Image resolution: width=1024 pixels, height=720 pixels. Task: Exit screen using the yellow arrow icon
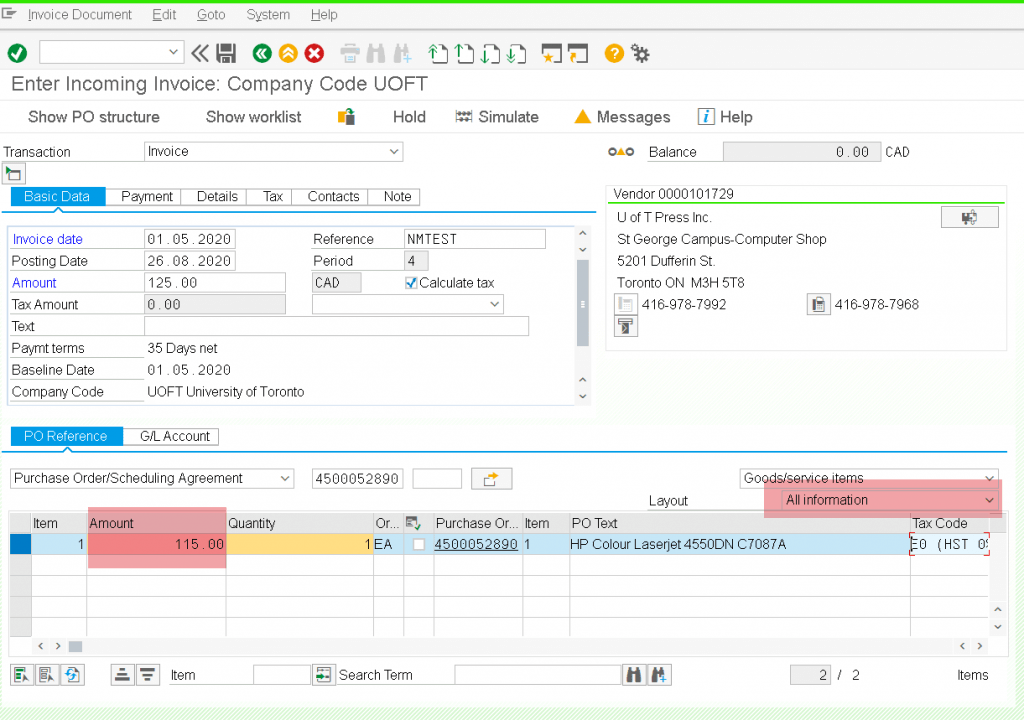(x=288, y=52)
